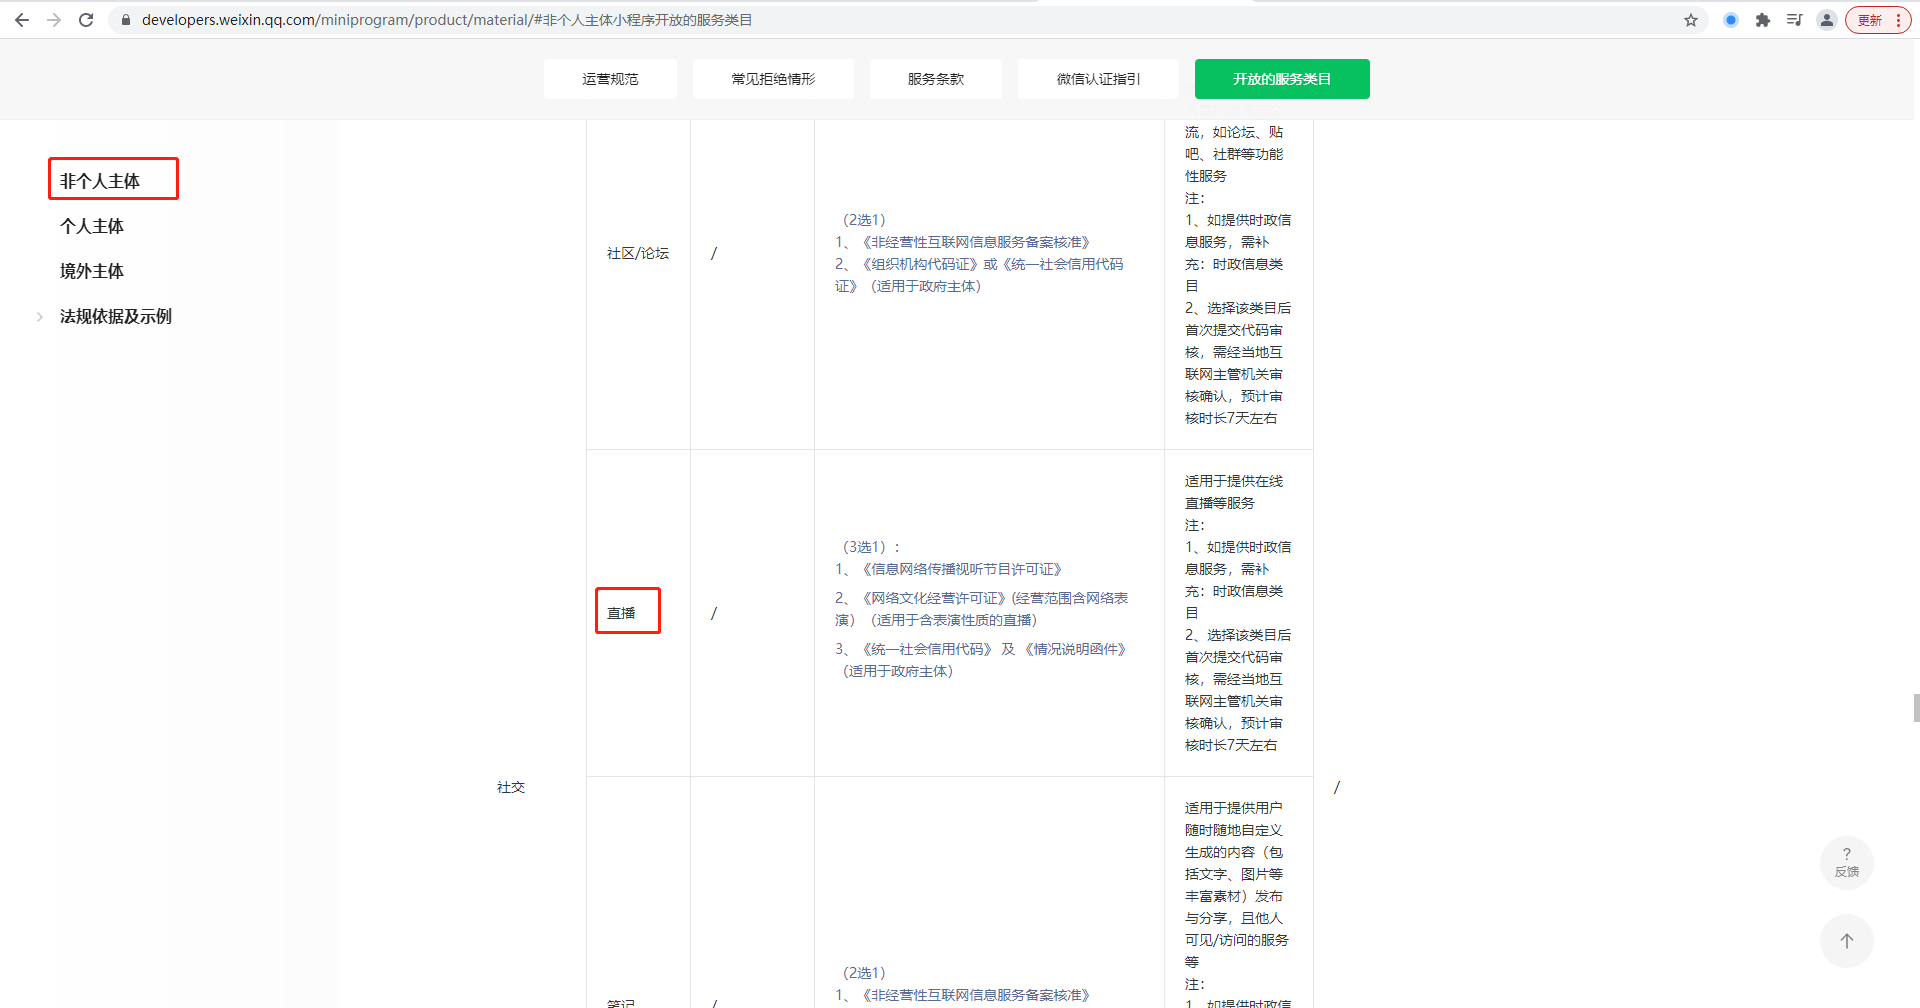View site security lock info
Image resolution: width=1920 pixels, height=1008 pixels.
[x=126, y=20]
